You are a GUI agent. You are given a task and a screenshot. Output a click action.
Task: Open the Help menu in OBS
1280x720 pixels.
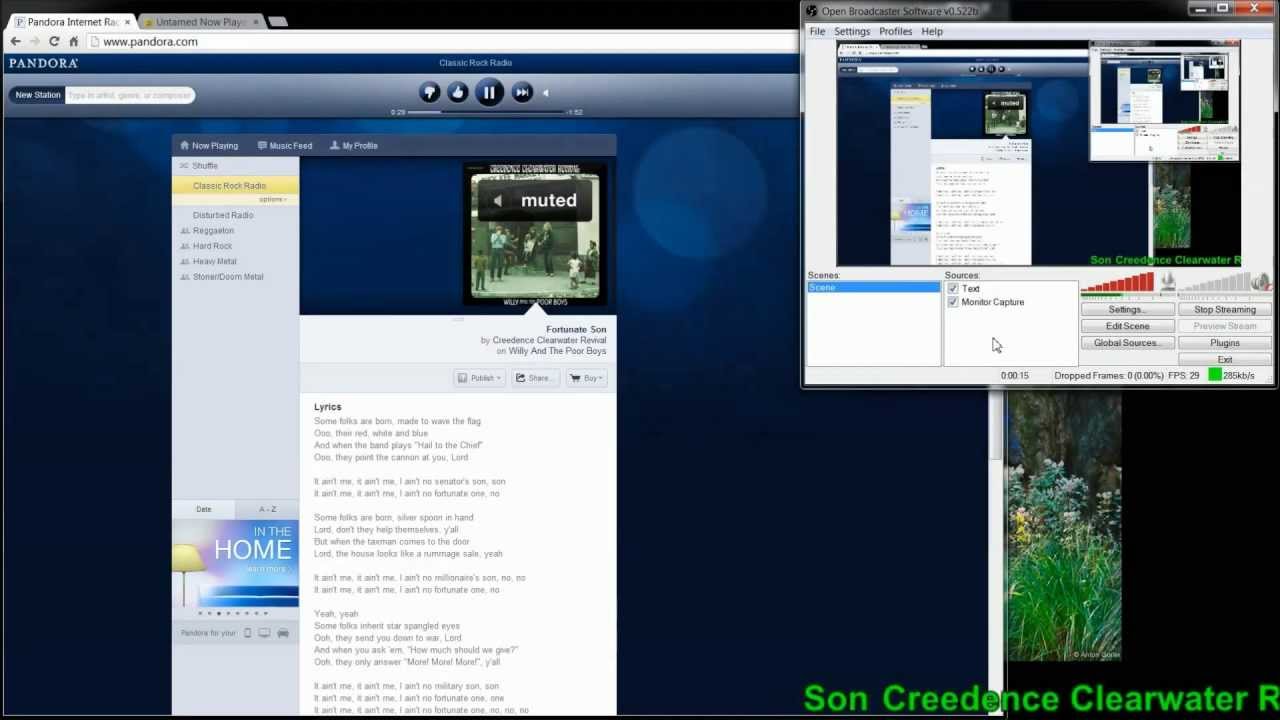click(x=932, y=31)
